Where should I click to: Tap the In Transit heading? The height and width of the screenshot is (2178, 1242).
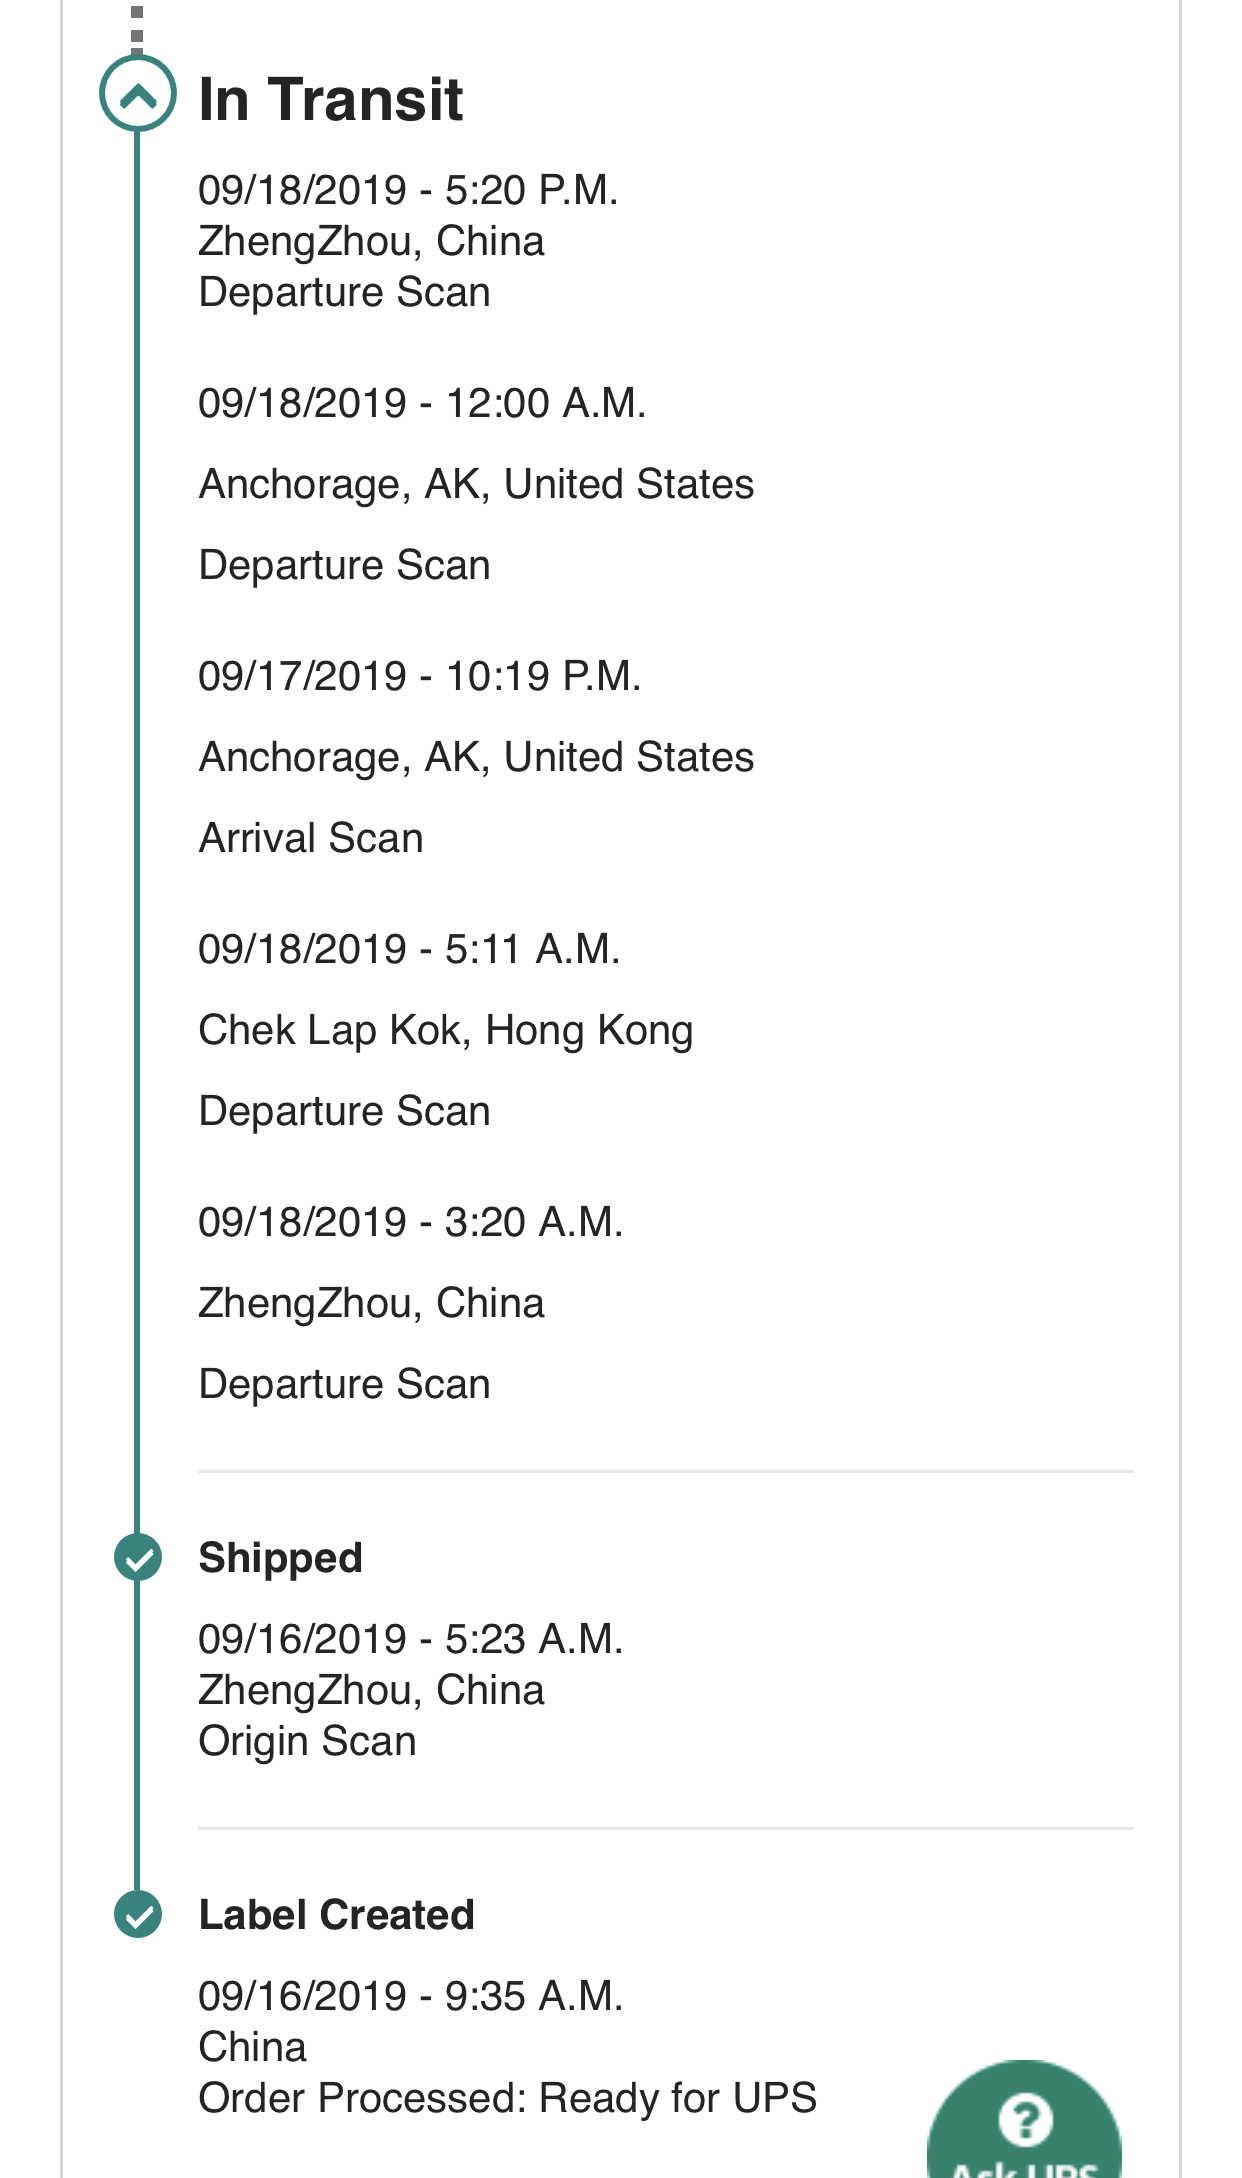coord(331,99)
